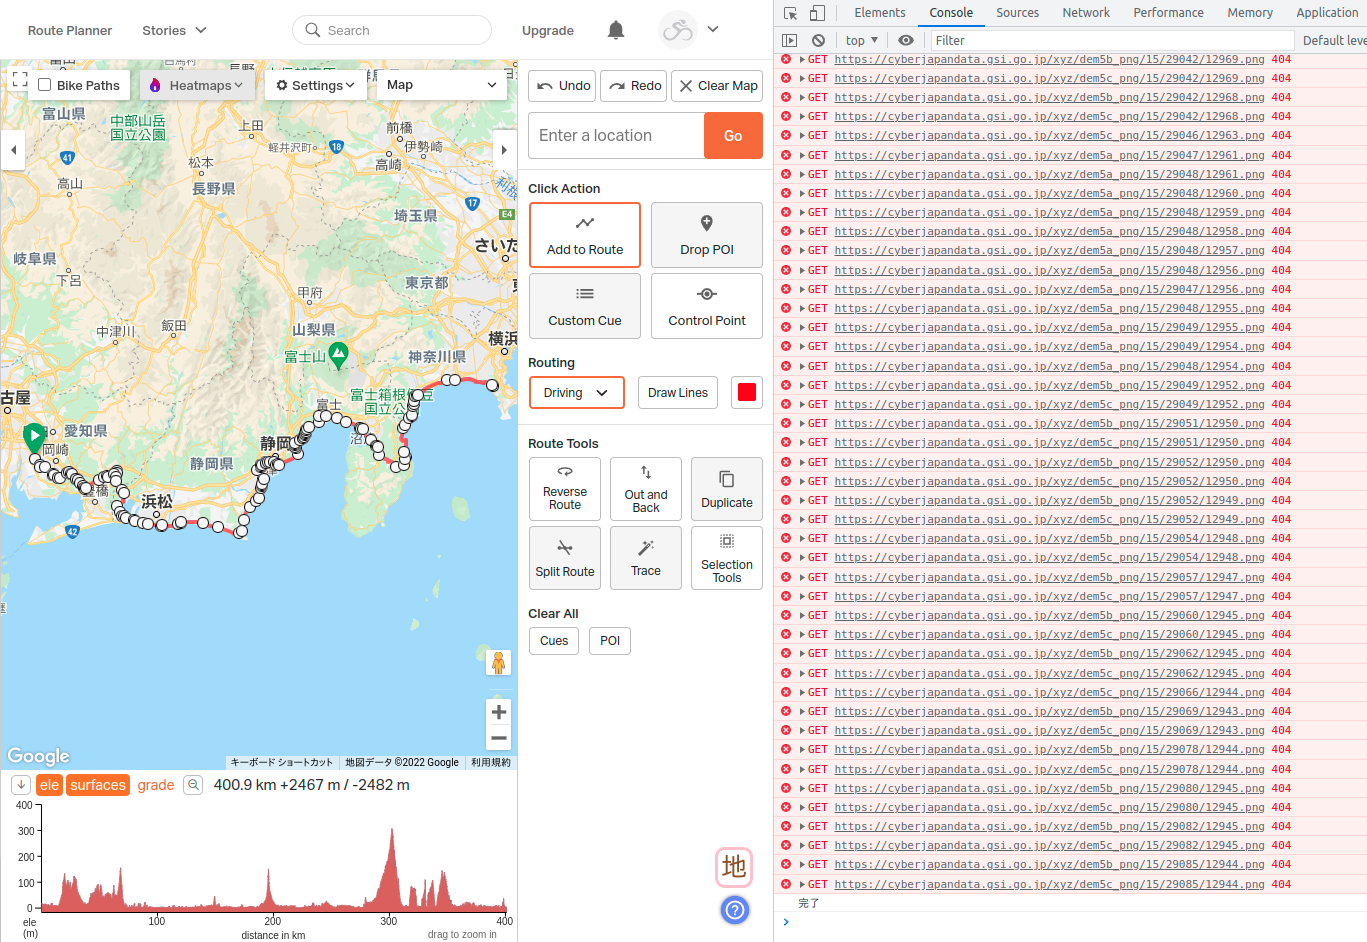The width and height of the screenshot is (1367, 942).
Task: Switch to the Network tab
Action: 1086,13
